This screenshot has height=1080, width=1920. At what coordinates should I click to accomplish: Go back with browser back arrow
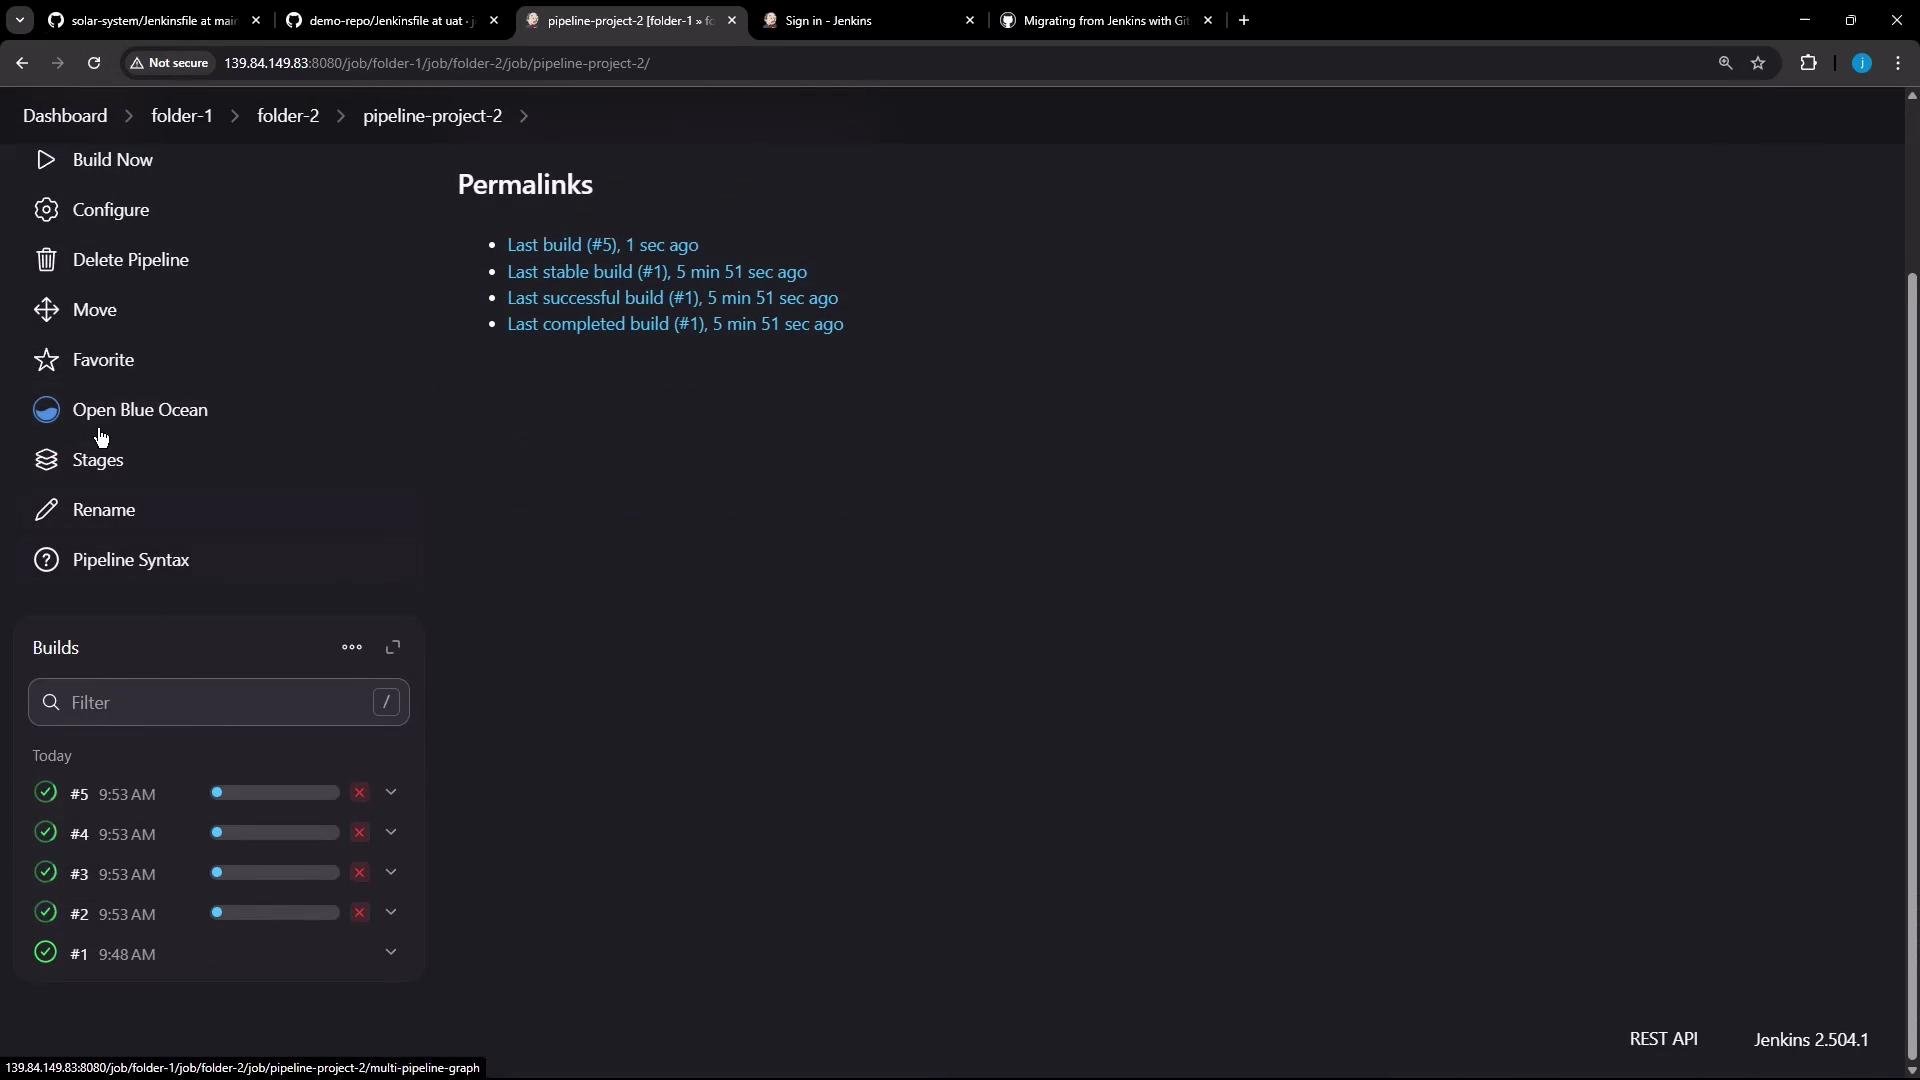click(22, 63)
